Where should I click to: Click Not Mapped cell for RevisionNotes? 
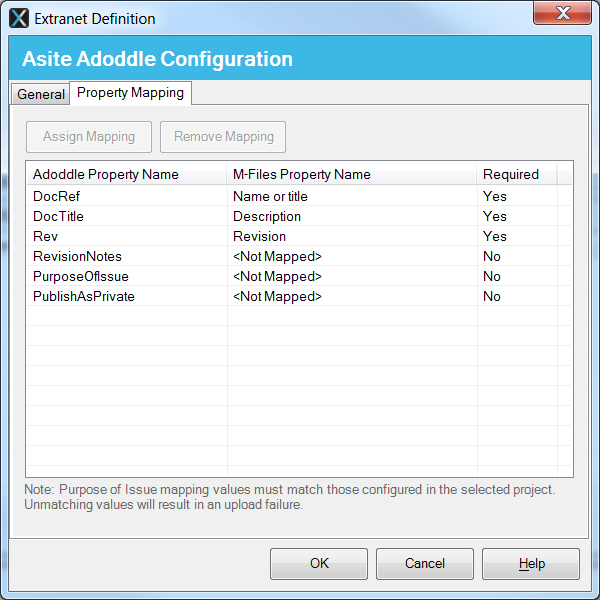[x=277, y=256]
